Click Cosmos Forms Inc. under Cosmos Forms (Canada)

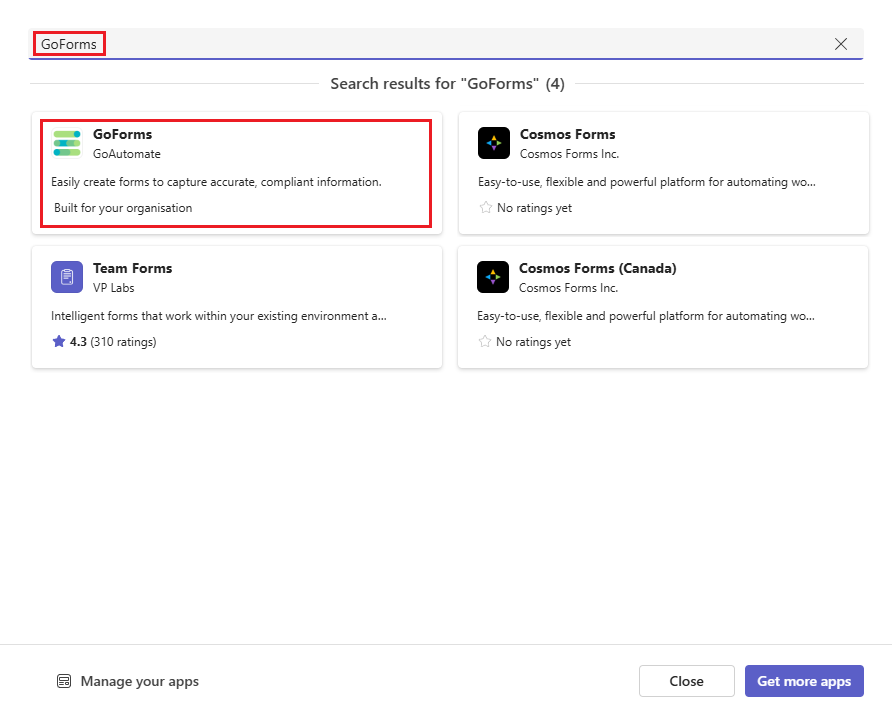(x=568, y=288)
